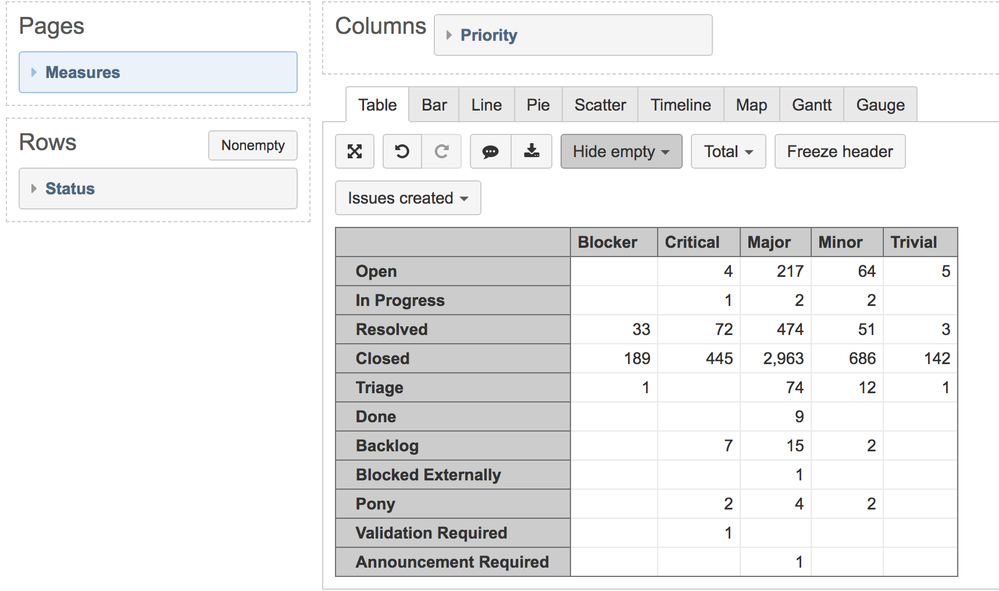This screenshot has height=591, width=999.
Task: Expand the Measures dimension triangle
Action: pos(34,73)
